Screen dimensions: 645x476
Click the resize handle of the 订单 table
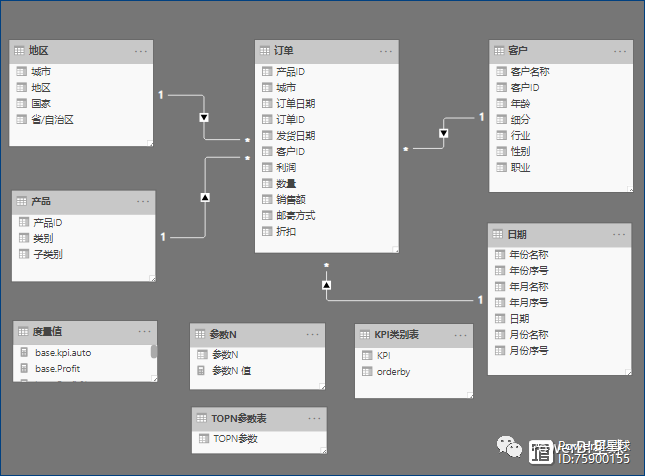click(395, 250)
